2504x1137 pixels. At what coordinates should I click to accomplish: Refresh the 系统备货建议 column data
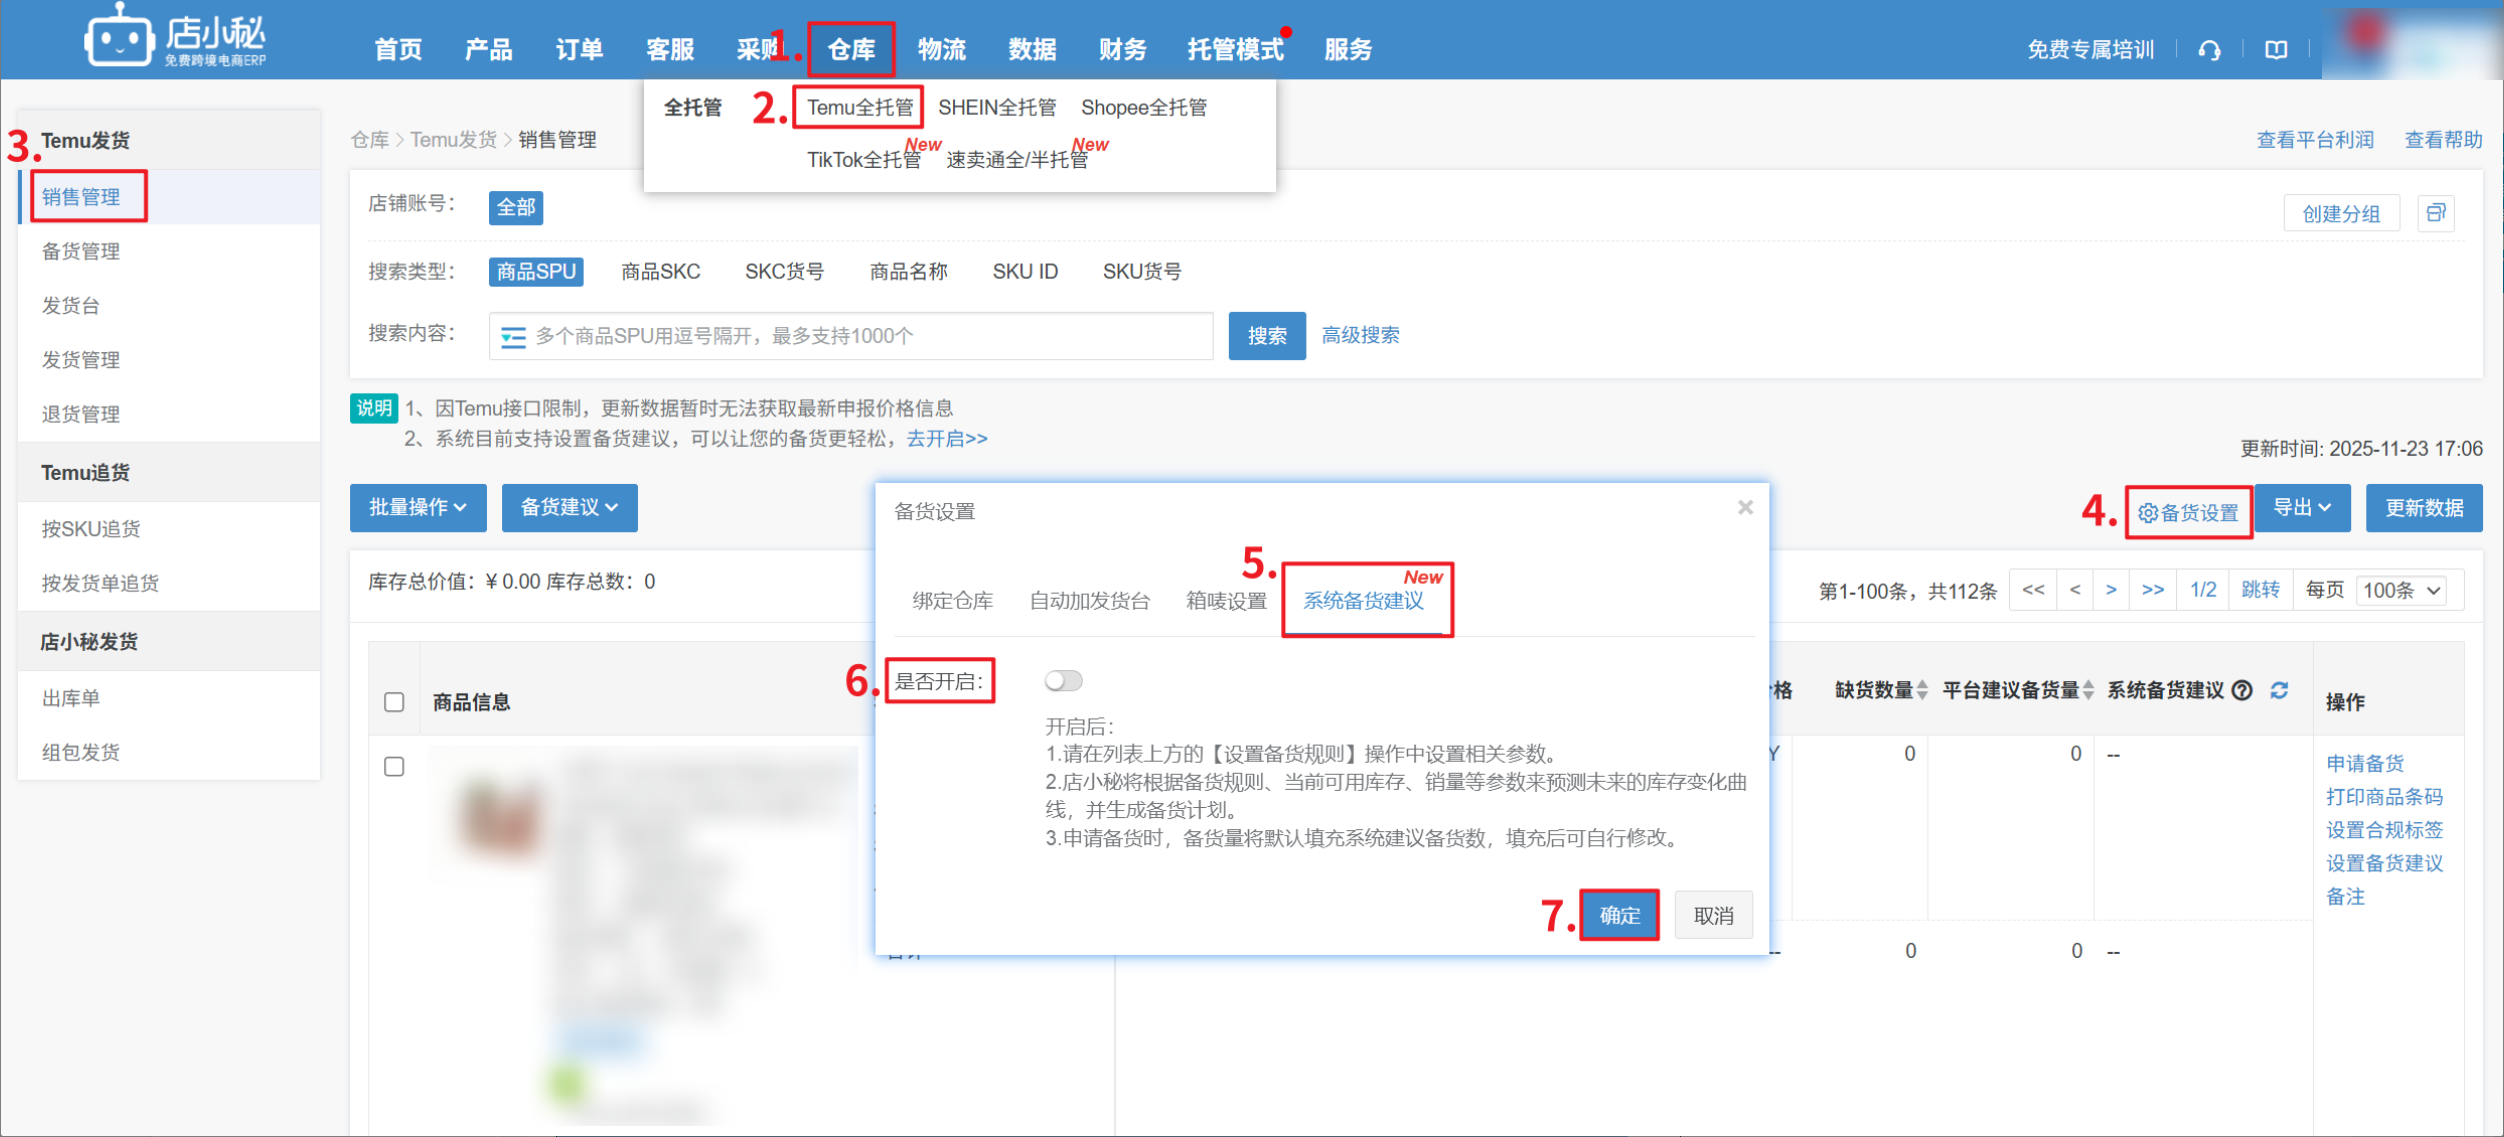[2280, 690]
